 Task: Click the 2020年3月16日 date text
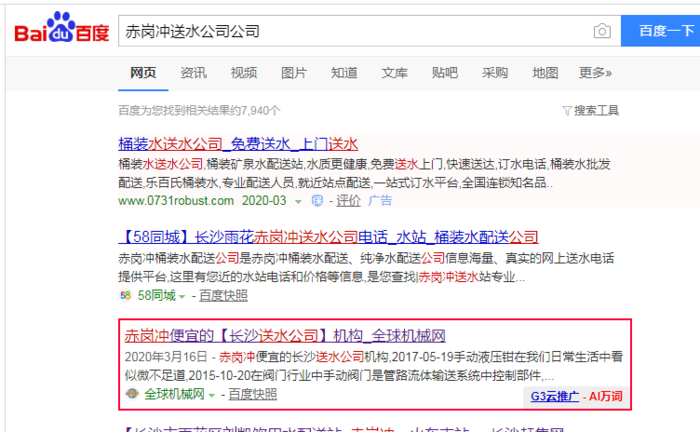point(166,357)
